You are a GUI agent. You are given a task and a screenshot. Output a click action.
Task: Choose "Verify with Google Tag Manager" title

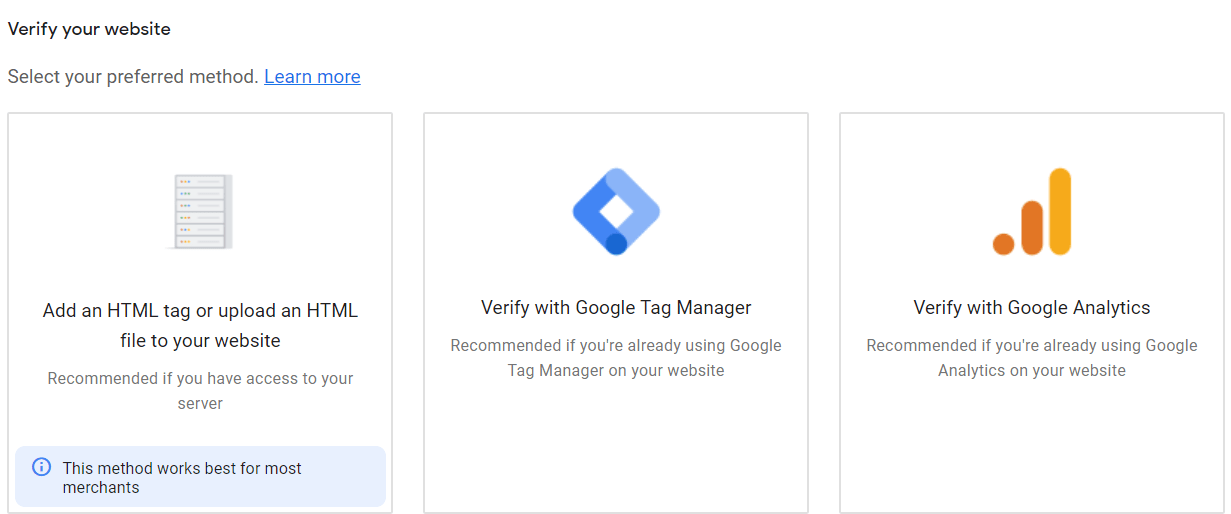[x=616, y=307]
